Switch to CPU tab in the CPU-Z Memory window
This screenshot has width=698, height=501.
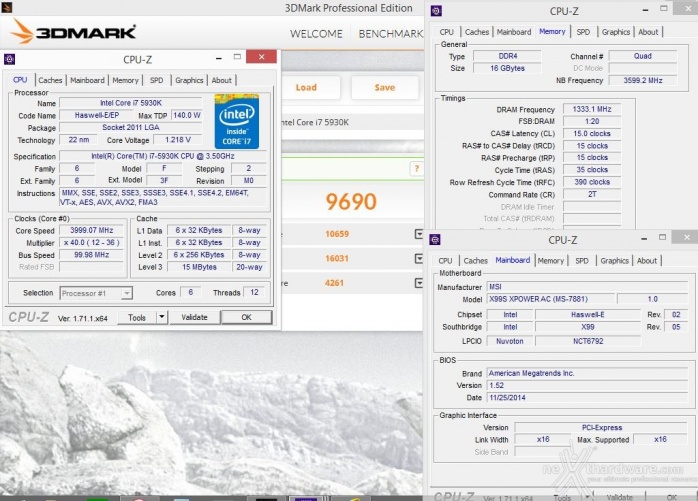(x=446, y=32)
